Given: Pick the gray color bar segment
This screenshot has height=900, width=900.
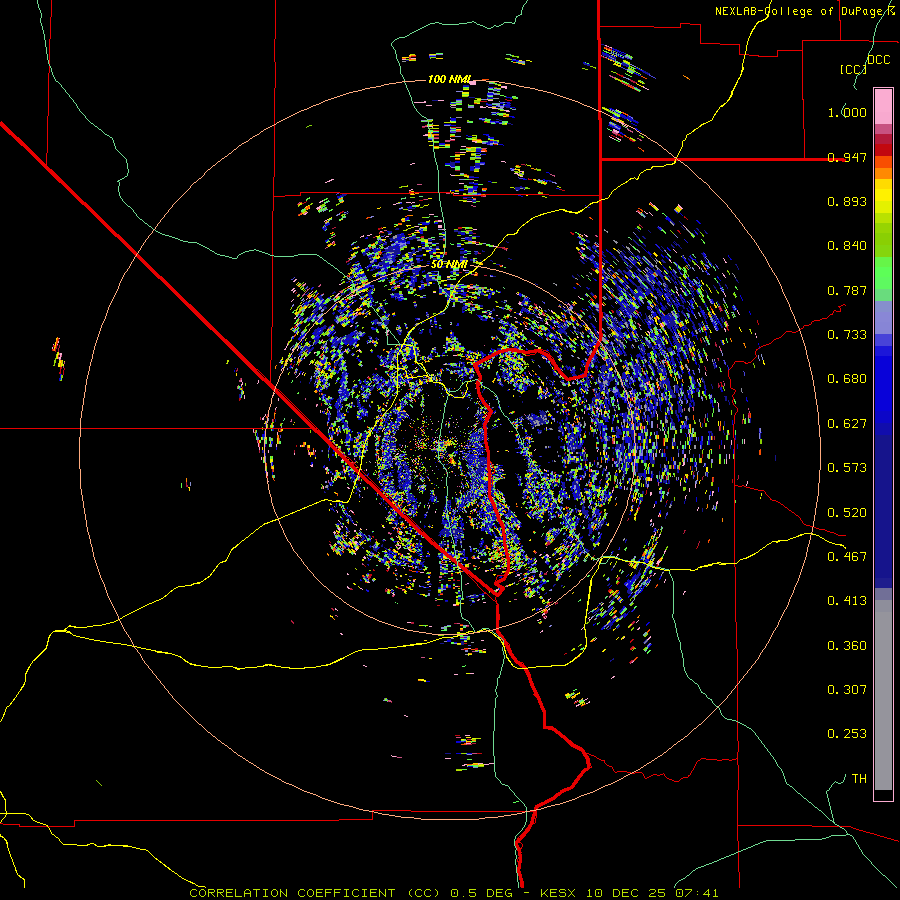Looking at the screenshot, I should (x=883, y=695).
